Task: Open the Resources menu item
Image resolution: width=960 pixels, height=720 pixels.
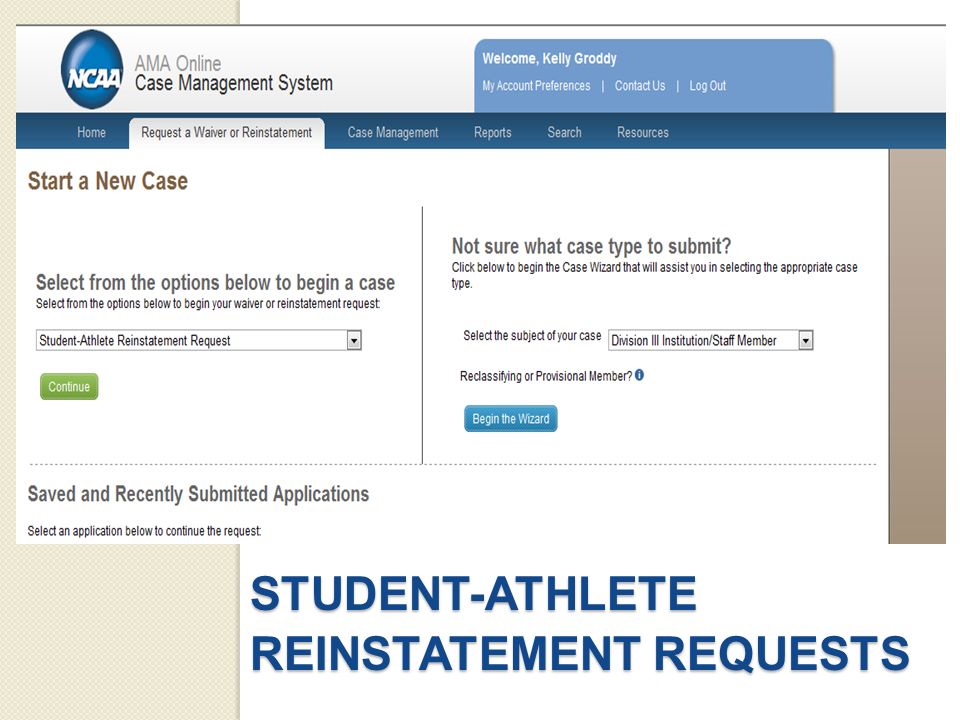Action: [643, 132]
